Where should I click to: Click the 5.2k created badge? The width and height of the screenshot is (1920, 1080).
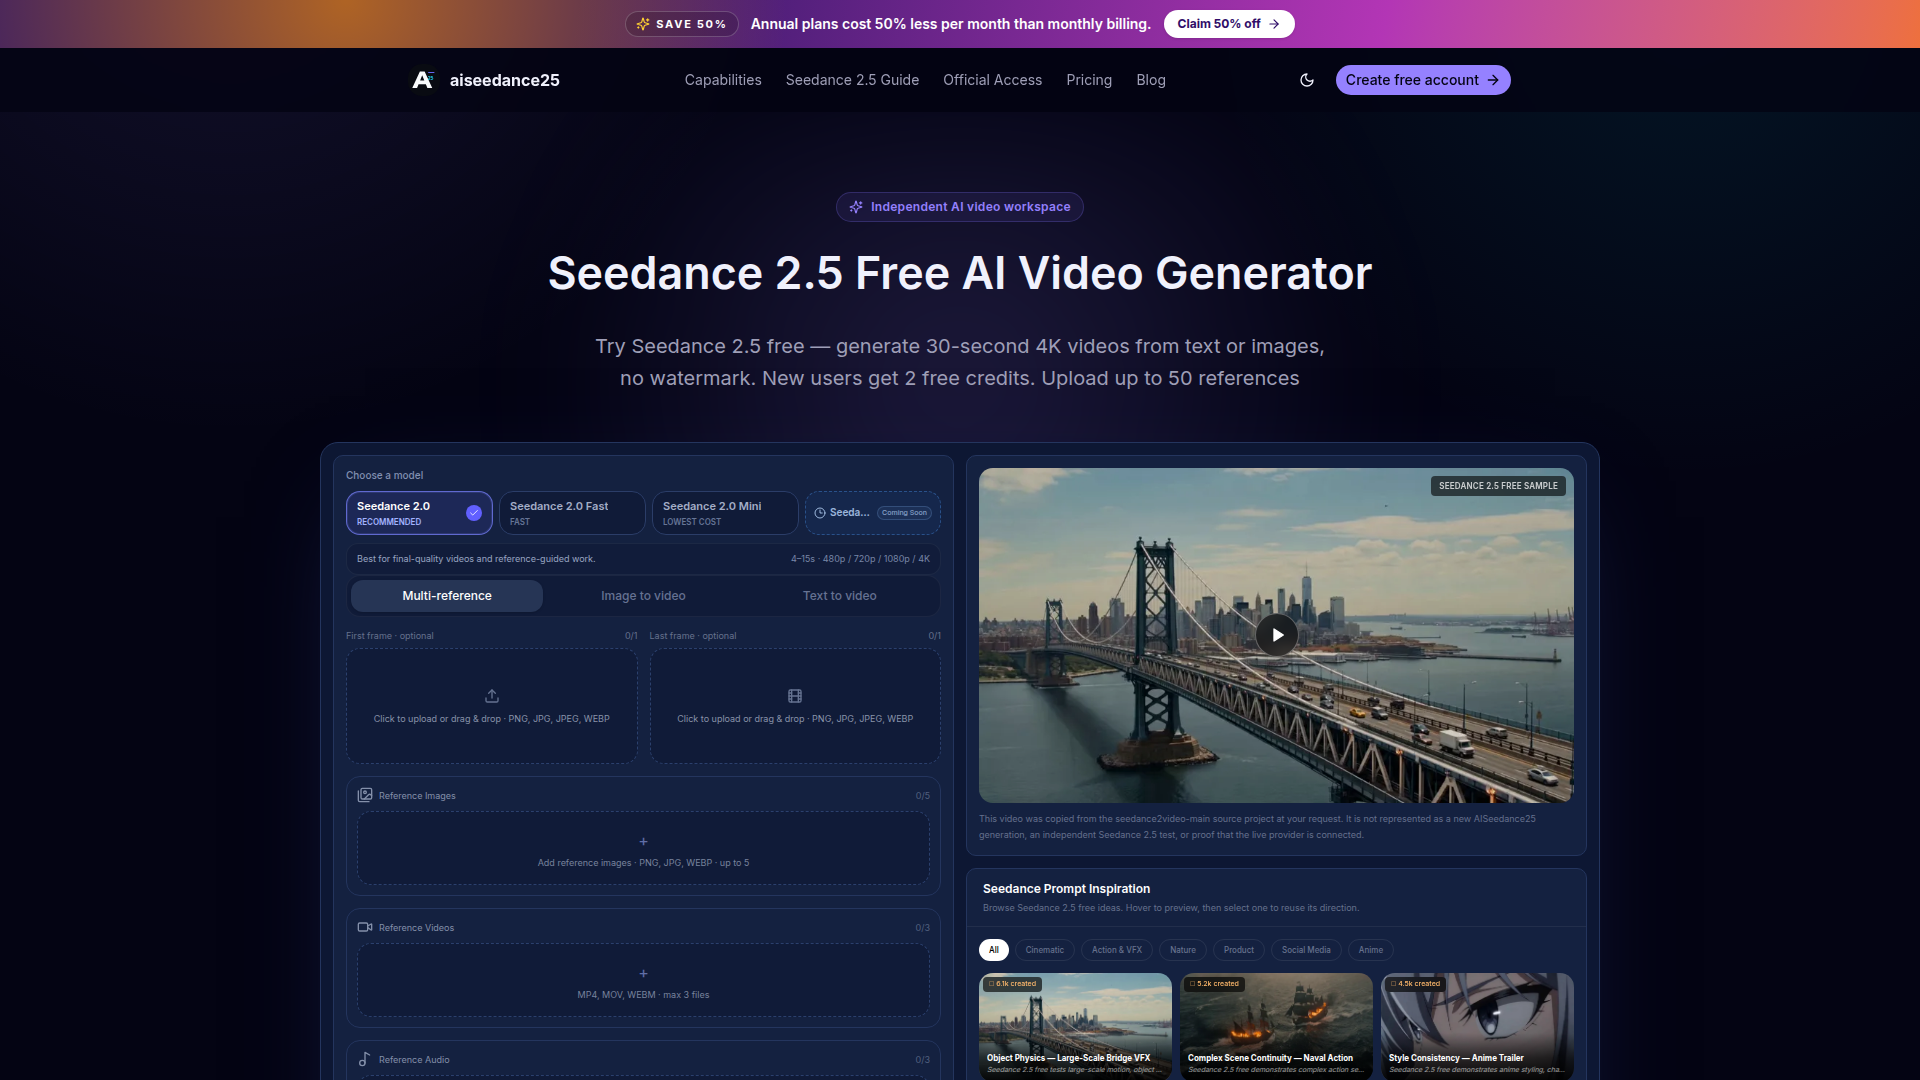pyautogui.click(x=1214, y=984)
